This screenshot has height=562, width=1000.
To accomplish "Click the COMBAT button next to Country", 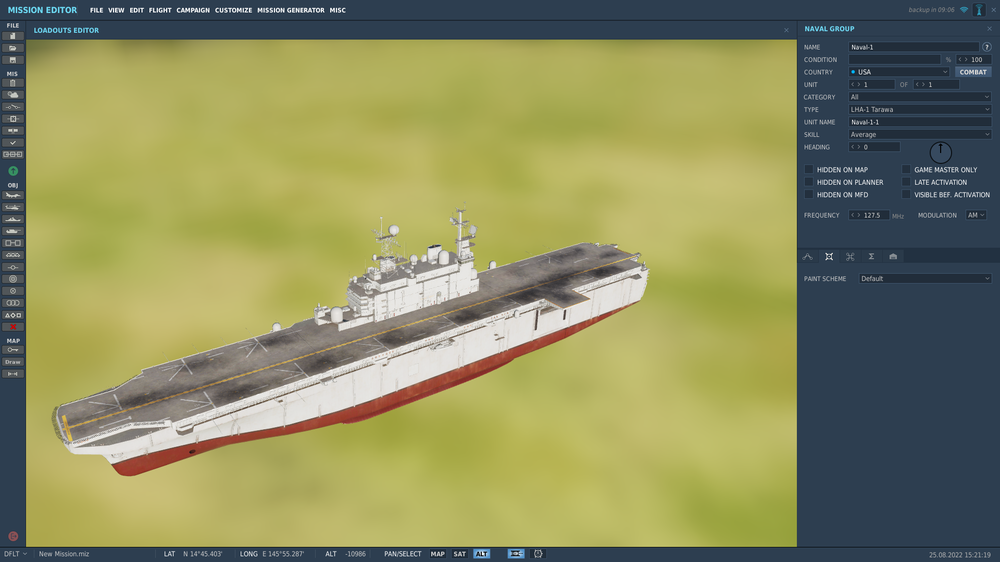I will click(x=973, y=72).
